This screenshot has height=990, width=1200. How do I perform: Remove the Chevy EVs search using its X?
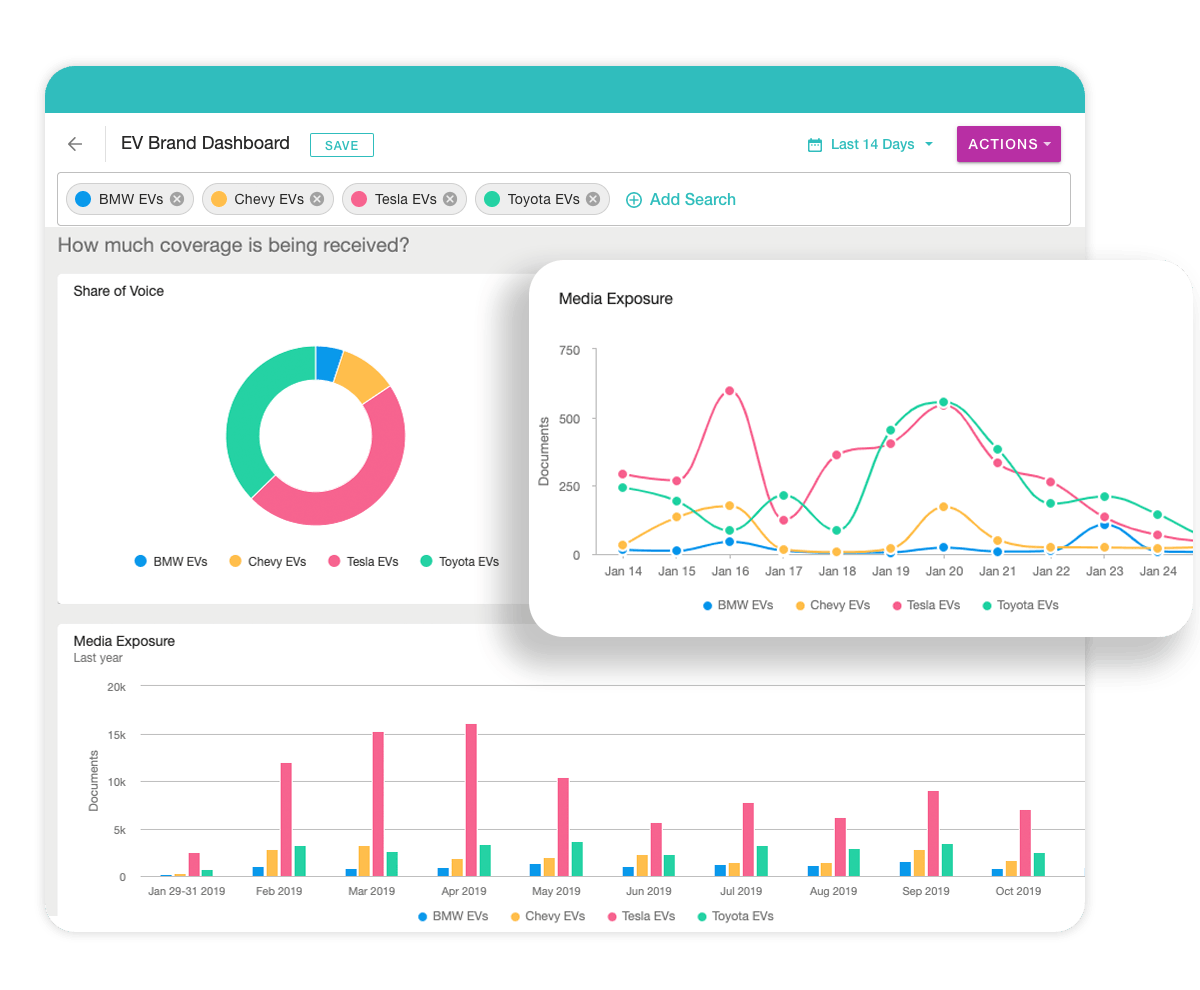318,198
